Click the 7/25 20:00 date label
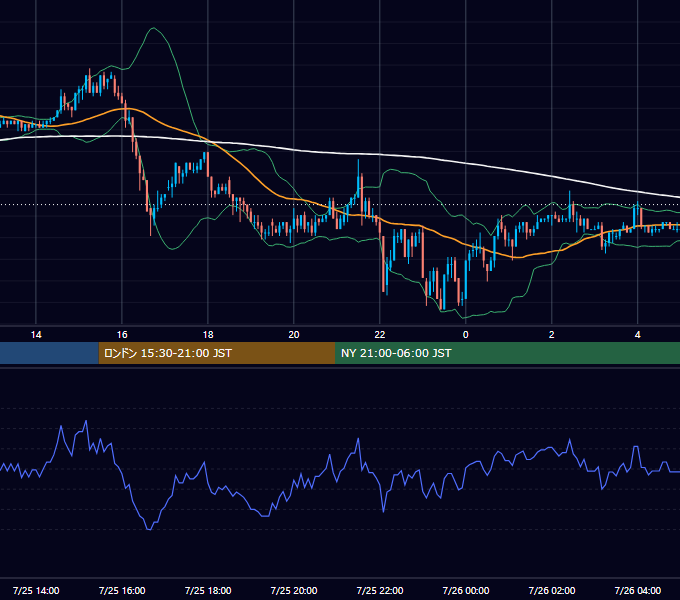 [x=294, y=590]
